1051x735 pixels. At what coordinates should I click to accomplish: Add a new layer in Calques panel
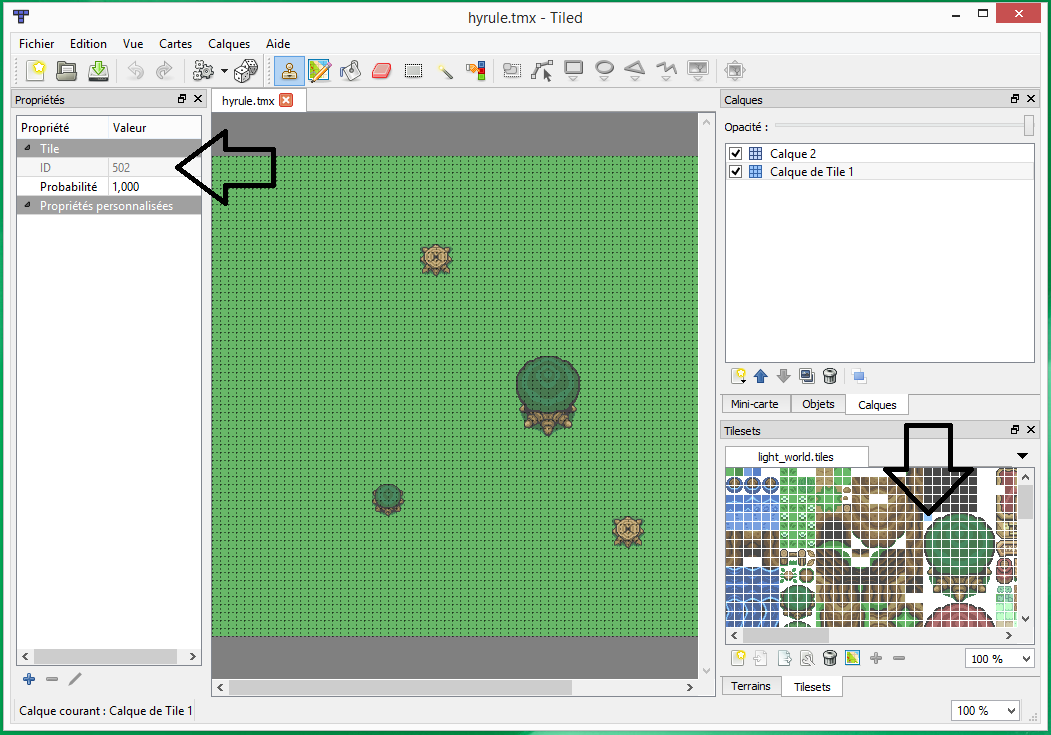[x=738, y=376]
